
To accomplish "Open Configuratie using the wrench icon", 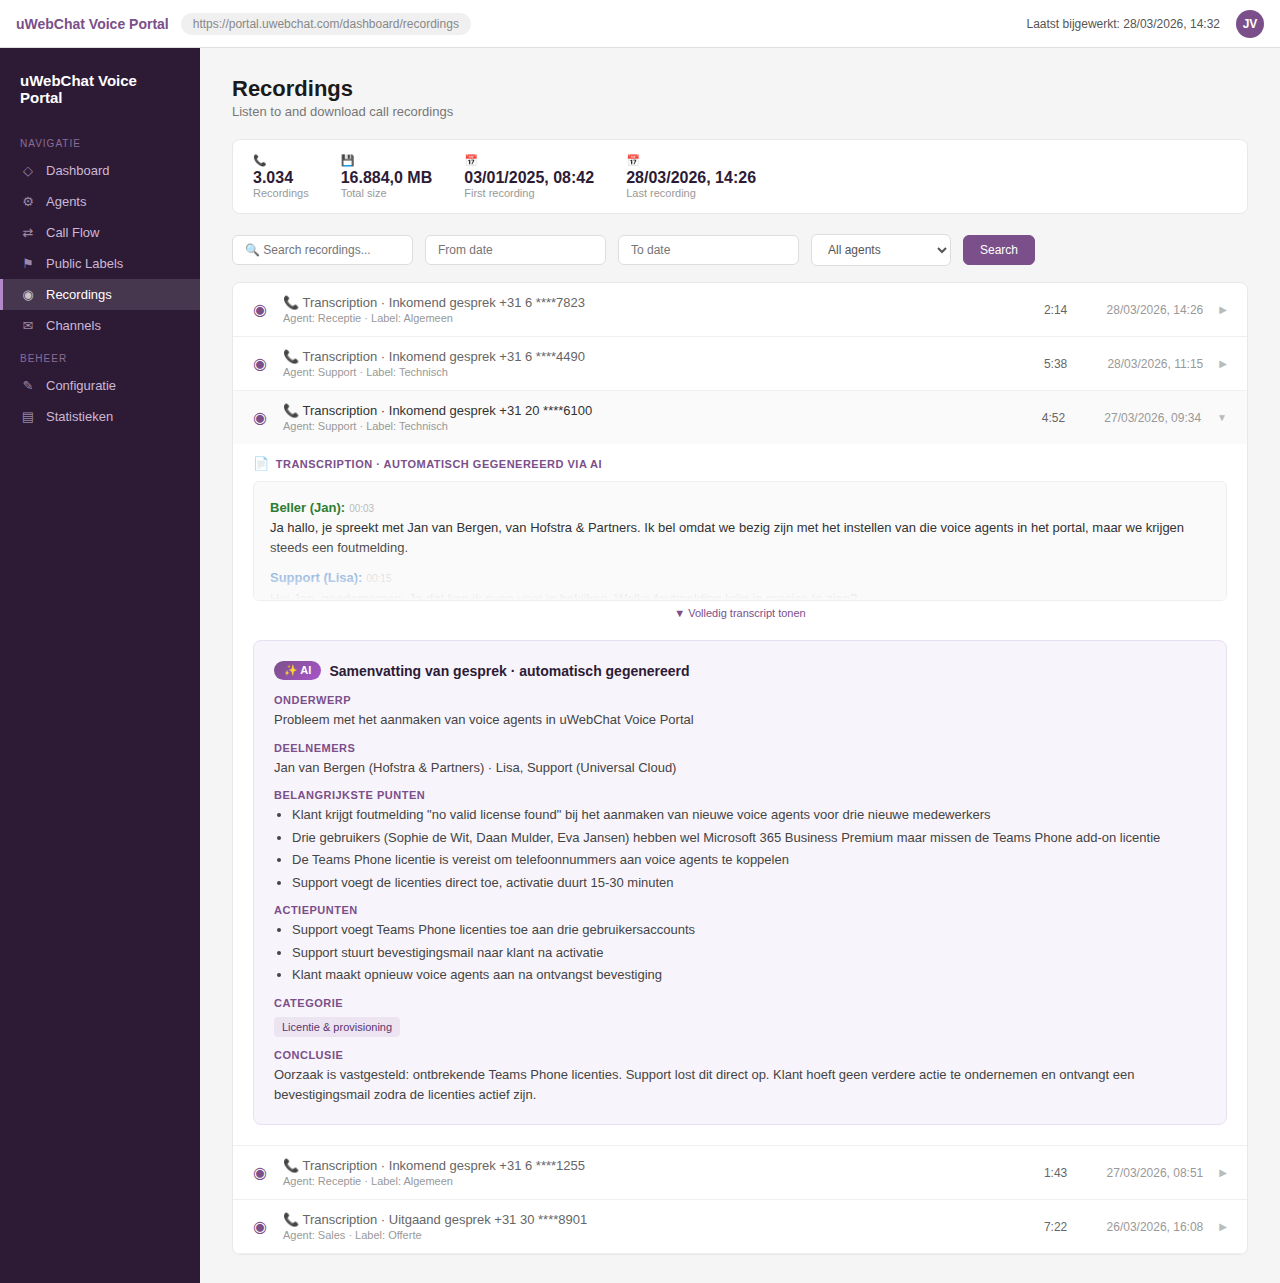I will click(x=27, y=386).
